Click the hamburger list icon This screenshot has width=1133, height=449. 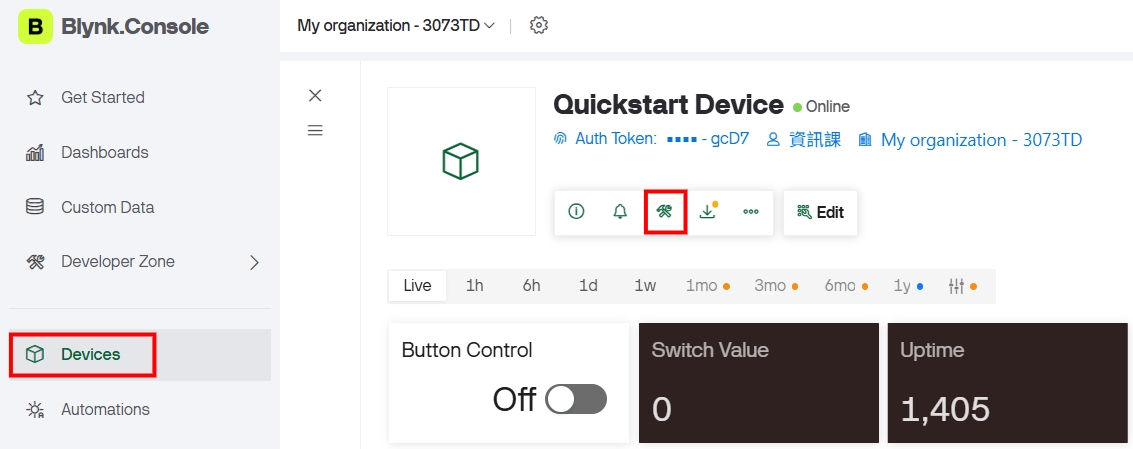[x=315, y=130]
